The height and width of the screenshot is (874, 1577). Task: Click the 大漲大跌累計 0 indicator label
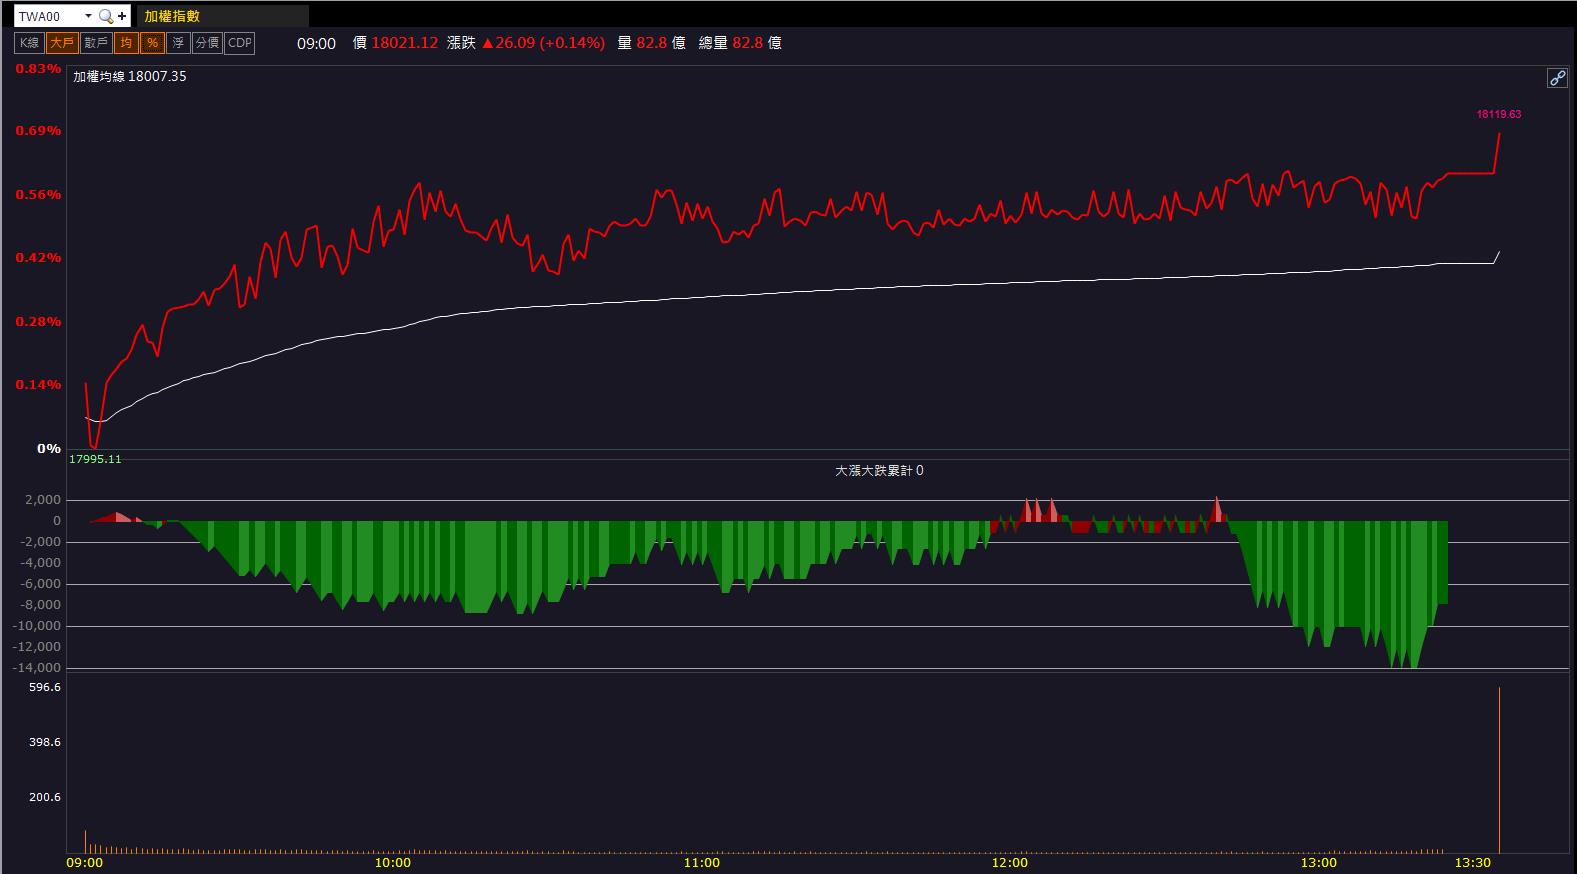(x=879, y=470)
